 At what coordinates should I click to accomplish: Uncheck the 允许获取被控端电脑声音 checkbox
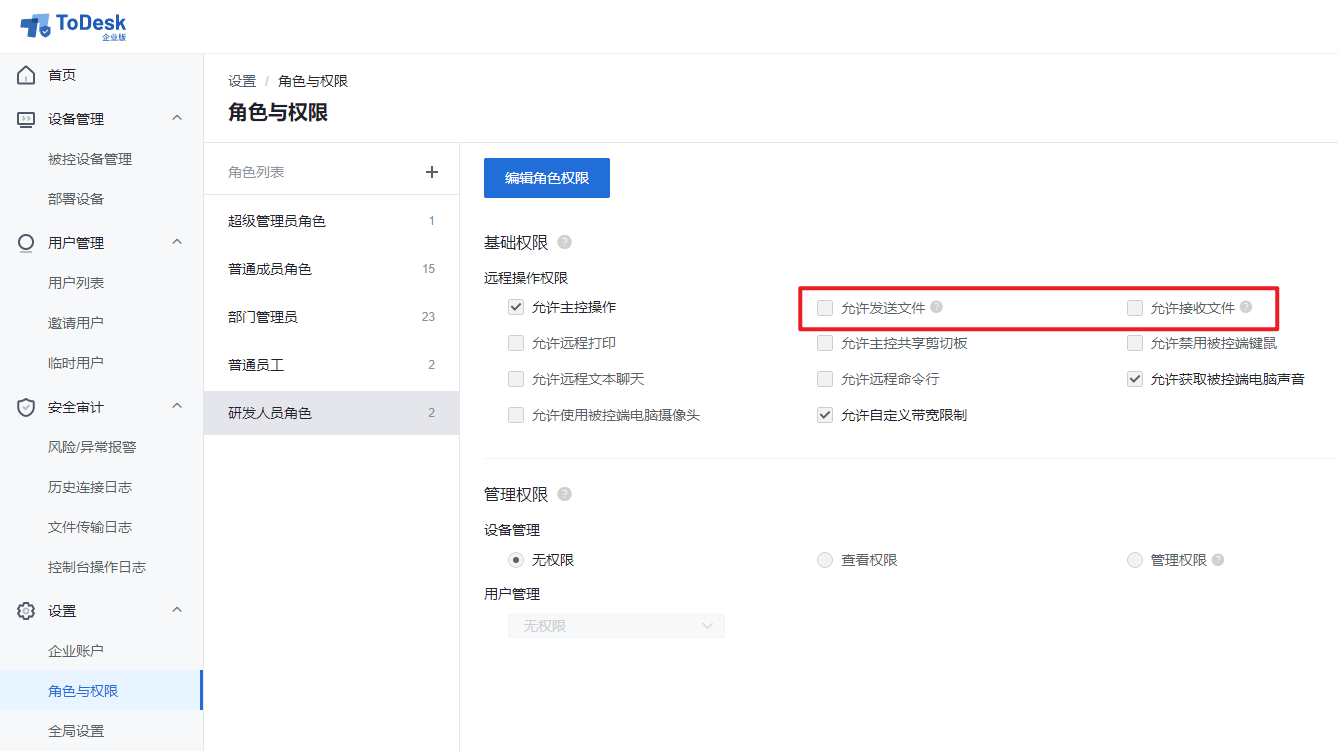coord(1135,379)
